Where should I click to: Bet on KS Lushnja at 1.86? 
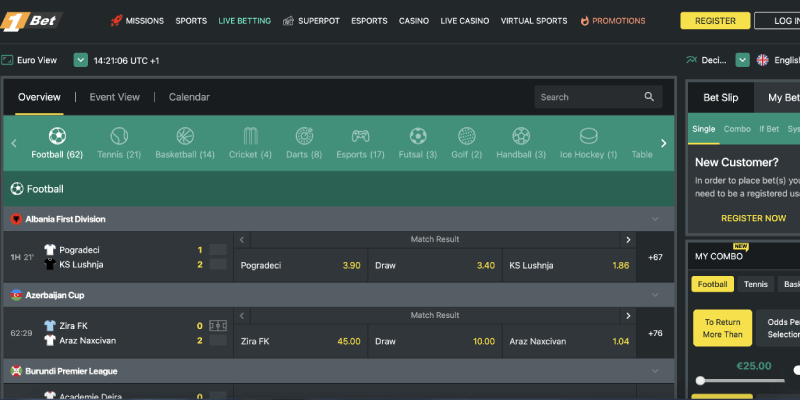(569, 265)
